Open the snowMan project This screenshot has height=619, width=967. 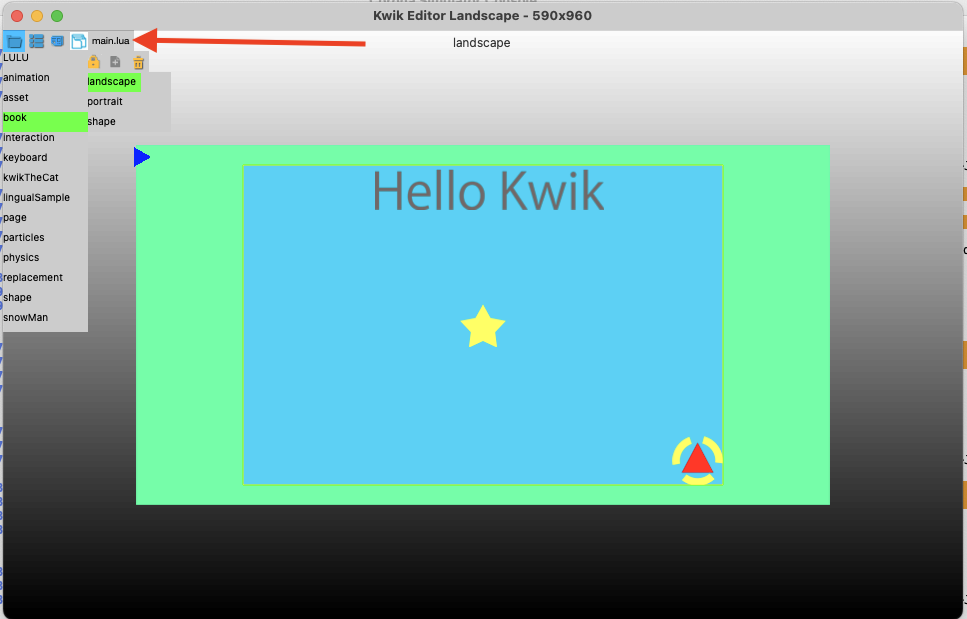25,318
